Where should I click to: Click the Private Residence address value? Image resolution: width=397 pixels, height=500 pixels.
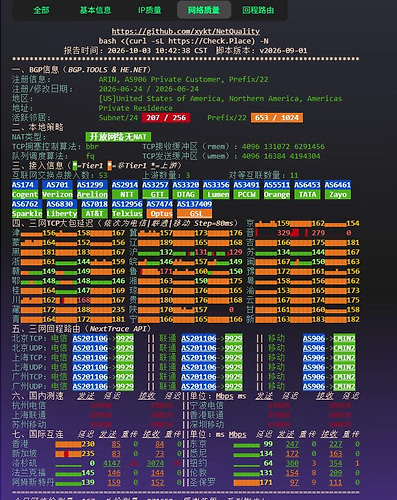pyautogui.click(x=135, y=108)
